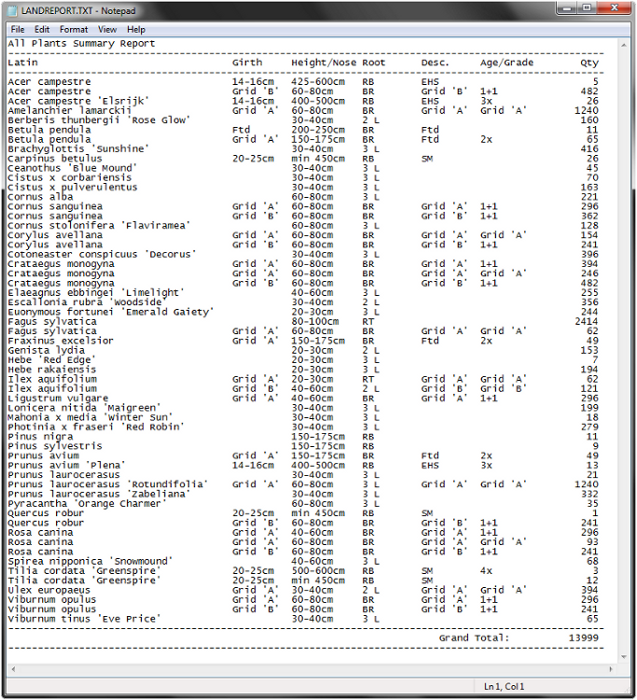Screen dimensions: 637x700
Task: Click the grand total value 13999
Action: [583, 638]
